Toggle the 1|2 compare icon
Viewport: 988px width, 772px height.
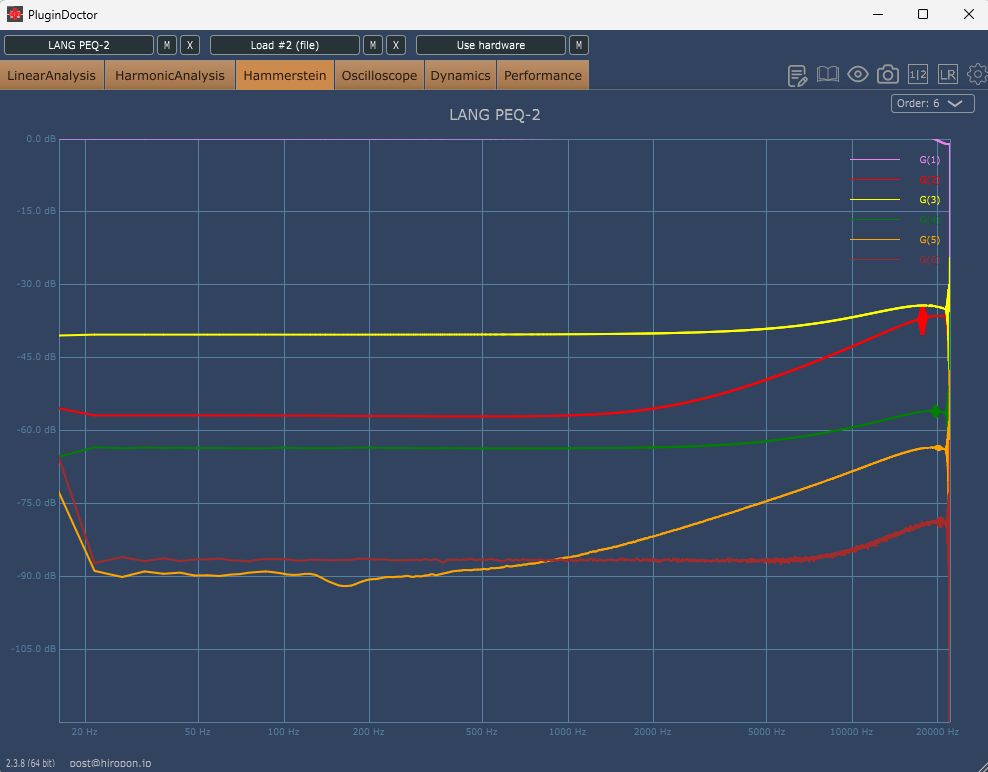(917, 75)
